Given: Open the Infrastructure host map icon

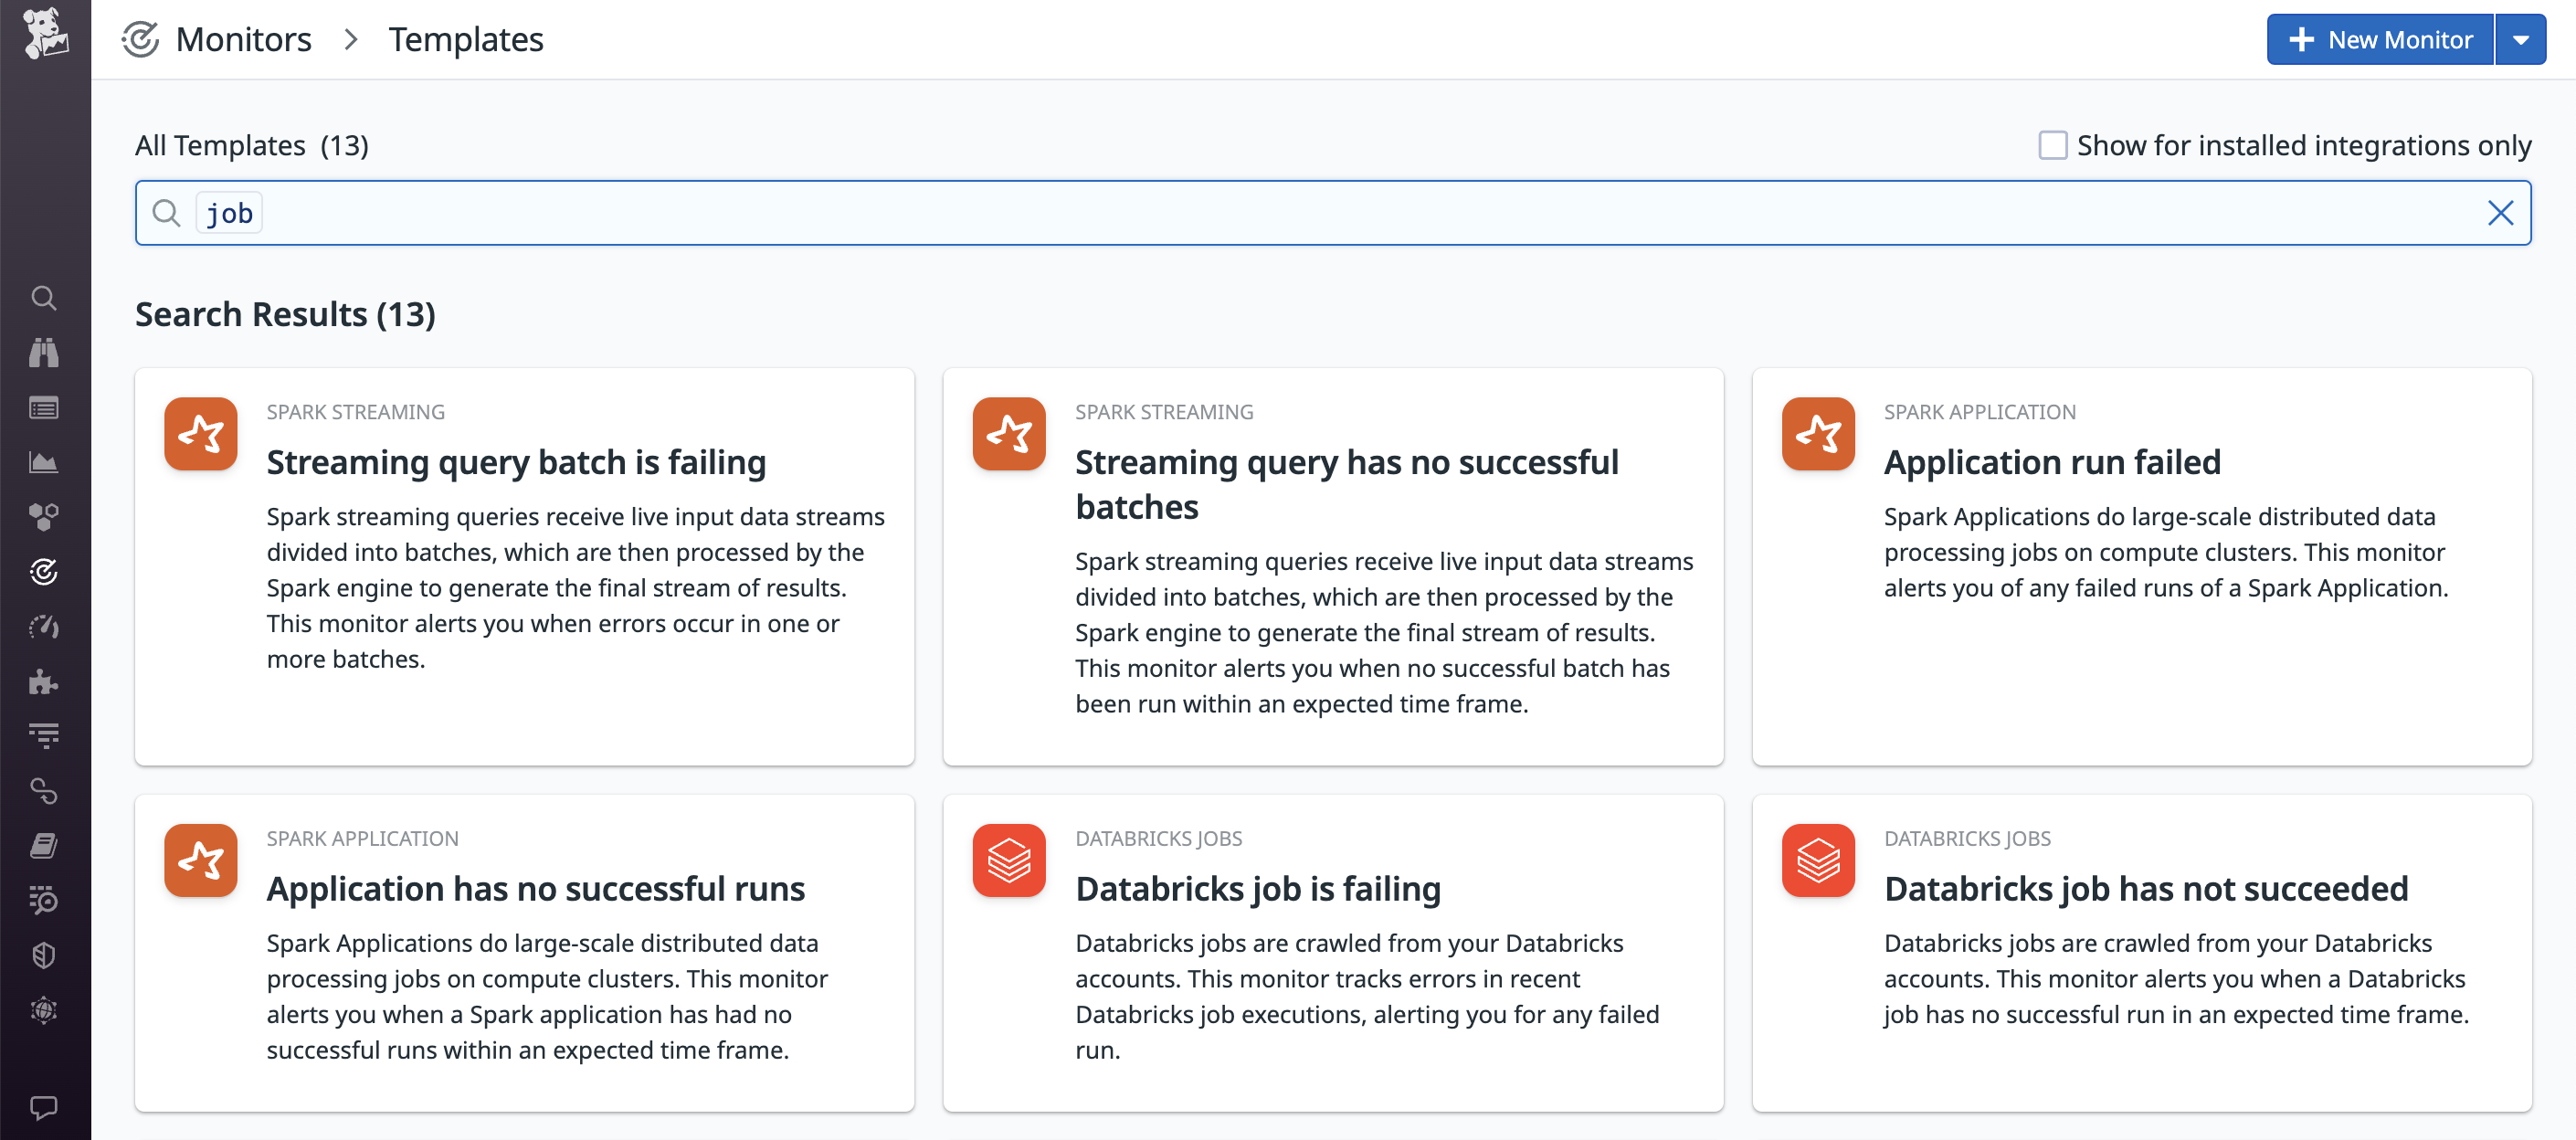Looking at the screenshot, I should pyautogui.click(x=44, y=516).
